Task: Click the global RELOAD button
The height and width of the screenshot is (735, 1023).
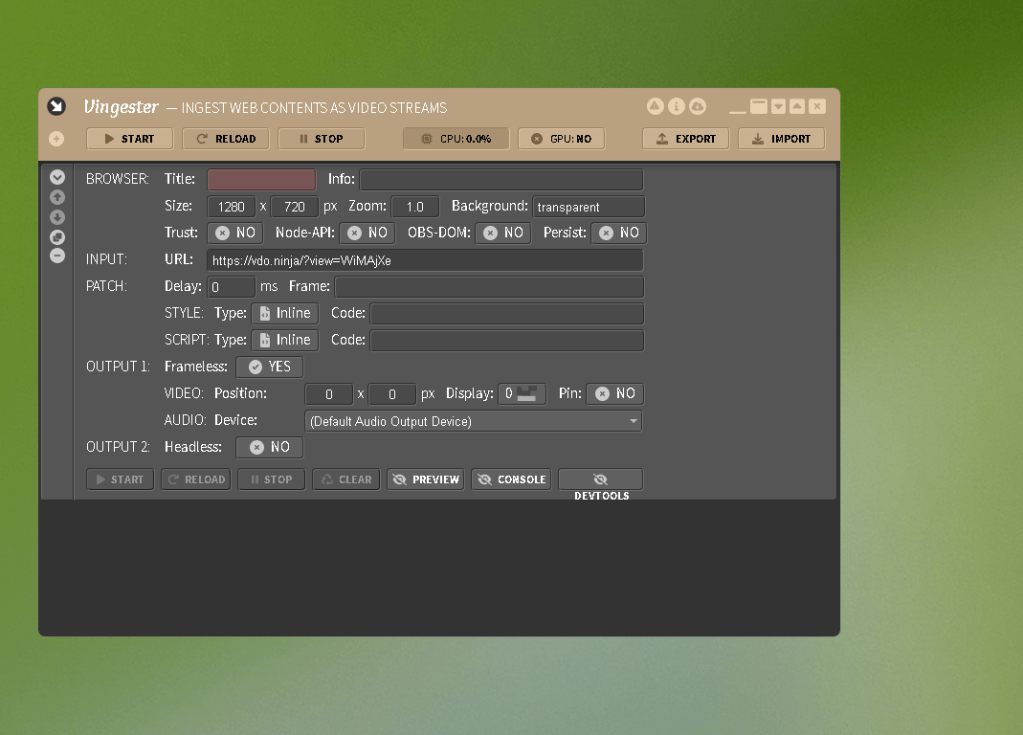Action: (225, 139)
